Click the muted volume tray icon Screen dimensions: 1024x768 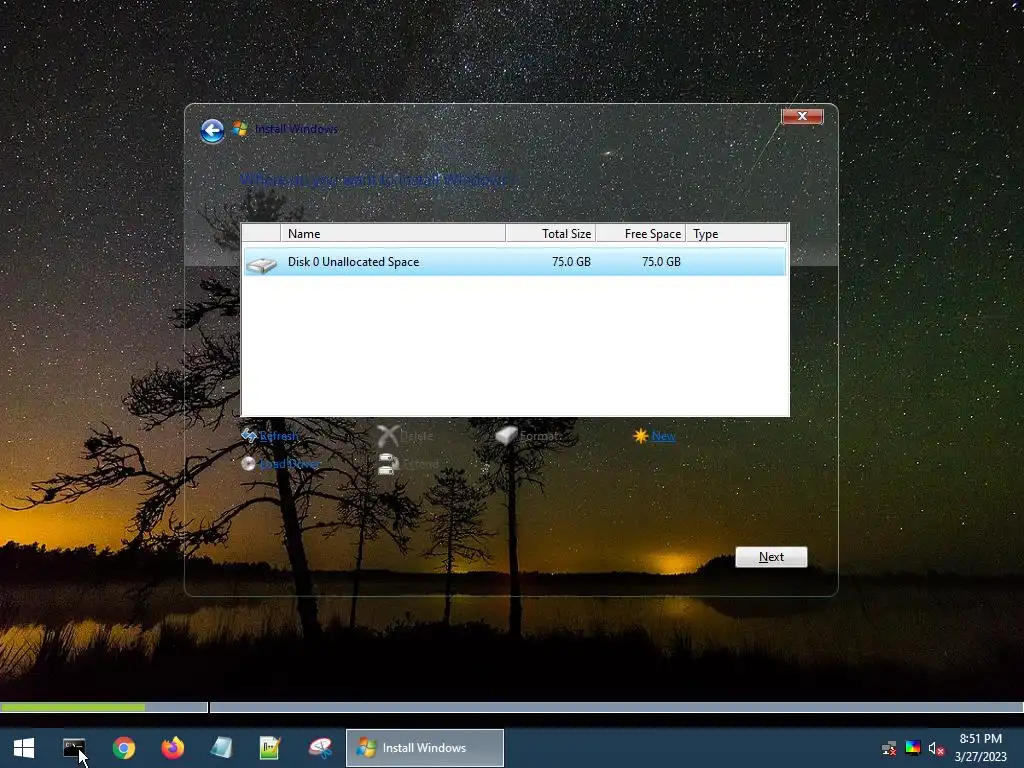coord(936,748)
